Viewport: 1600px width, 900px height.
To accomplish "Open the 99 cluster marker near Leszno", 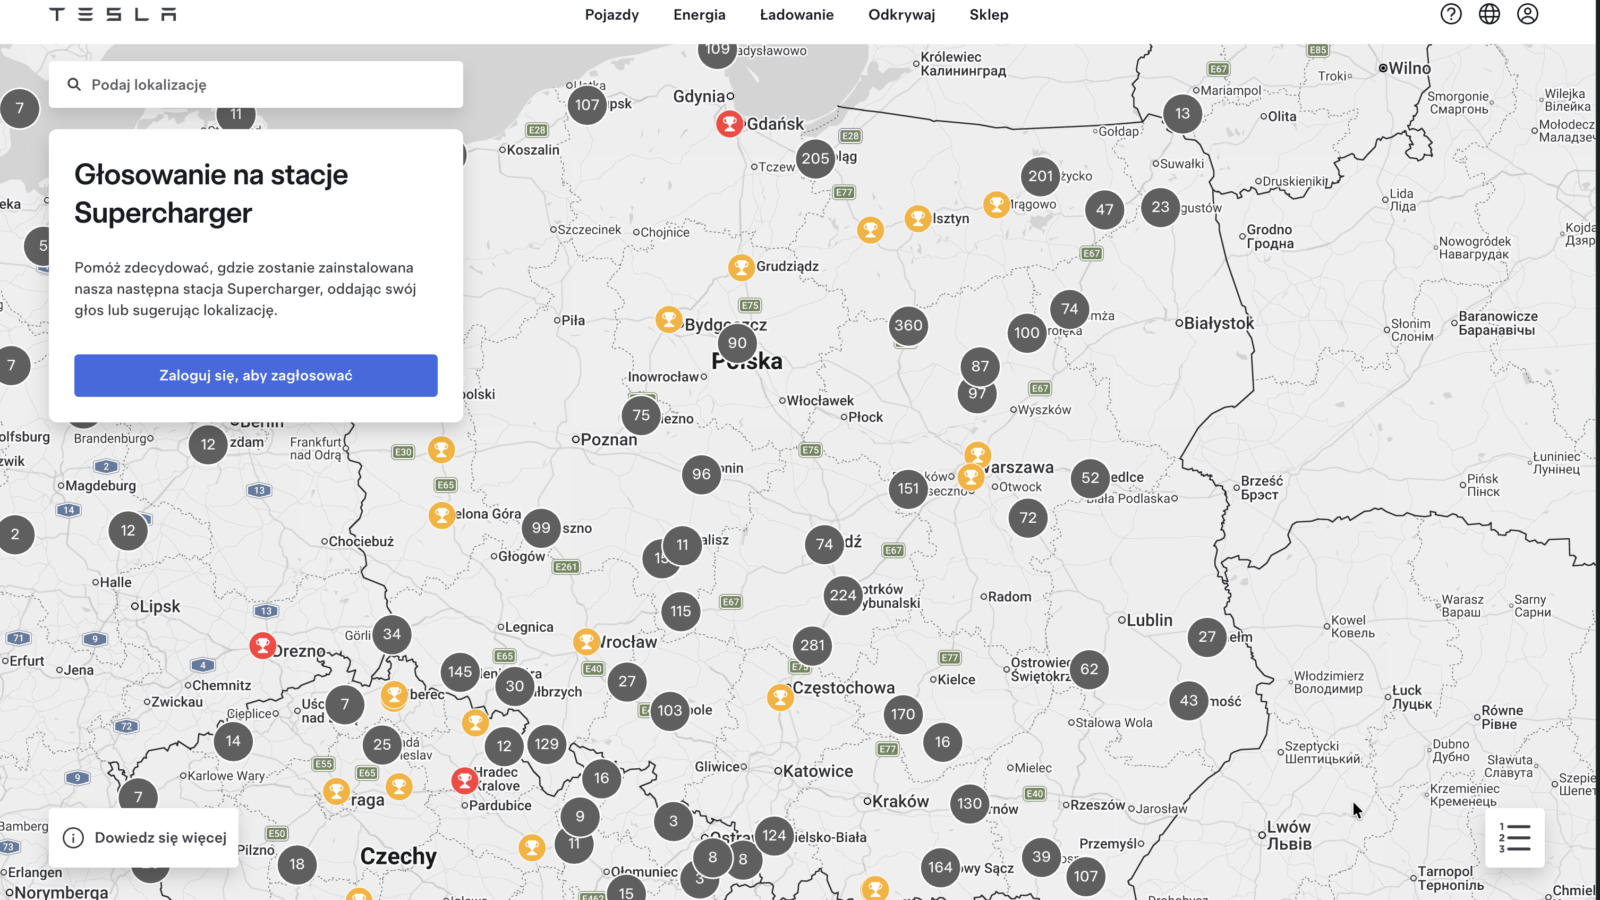I will tap(541, 528).
